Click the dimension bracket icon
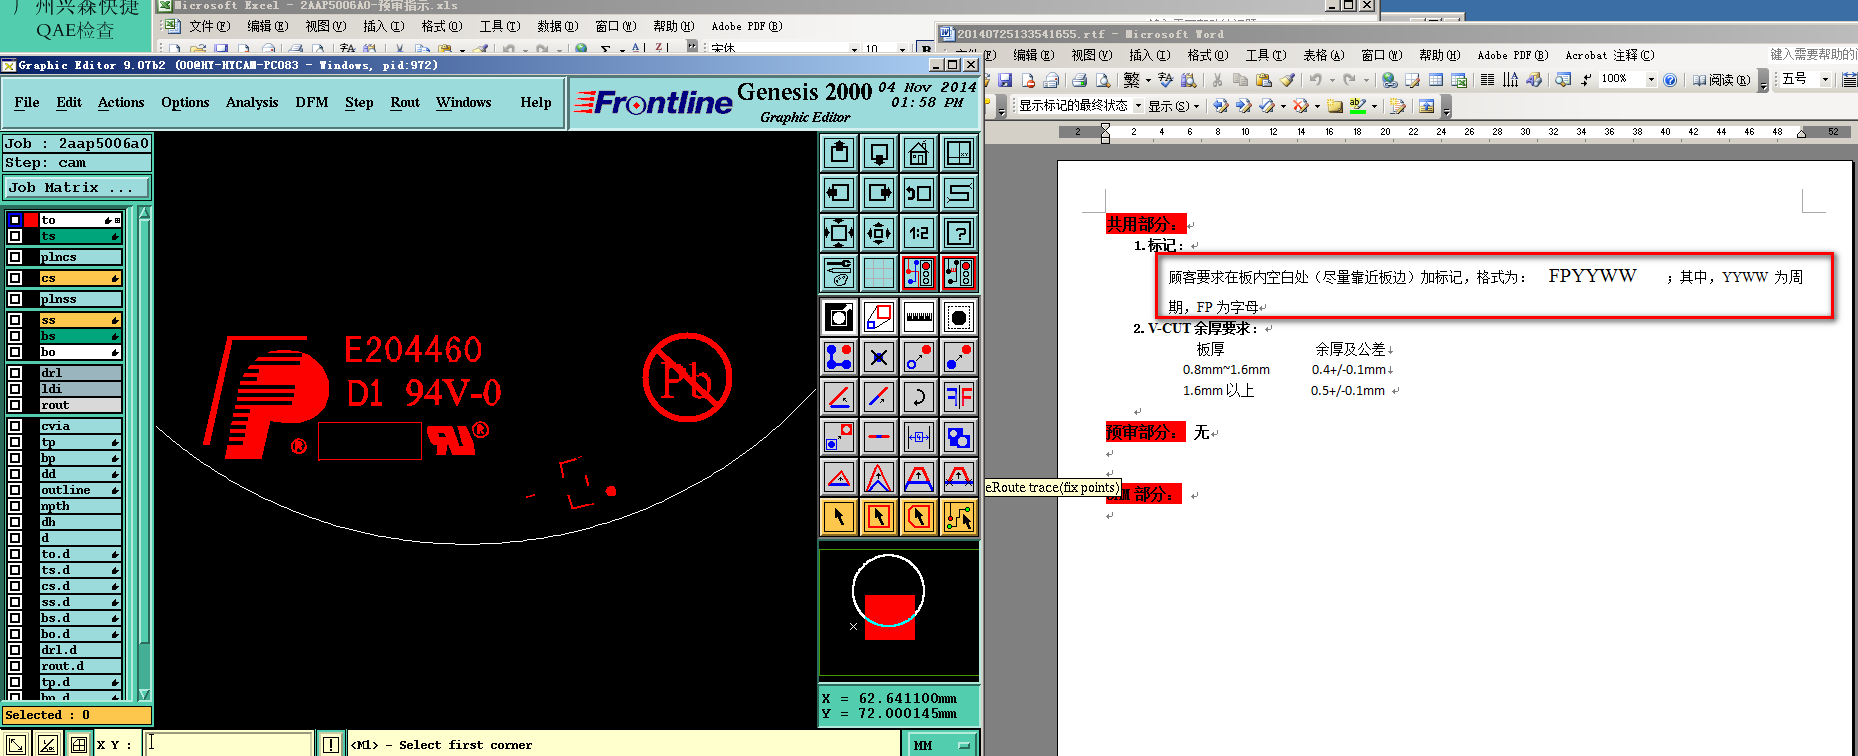1858x756 pixels. (x=919, y=437)
